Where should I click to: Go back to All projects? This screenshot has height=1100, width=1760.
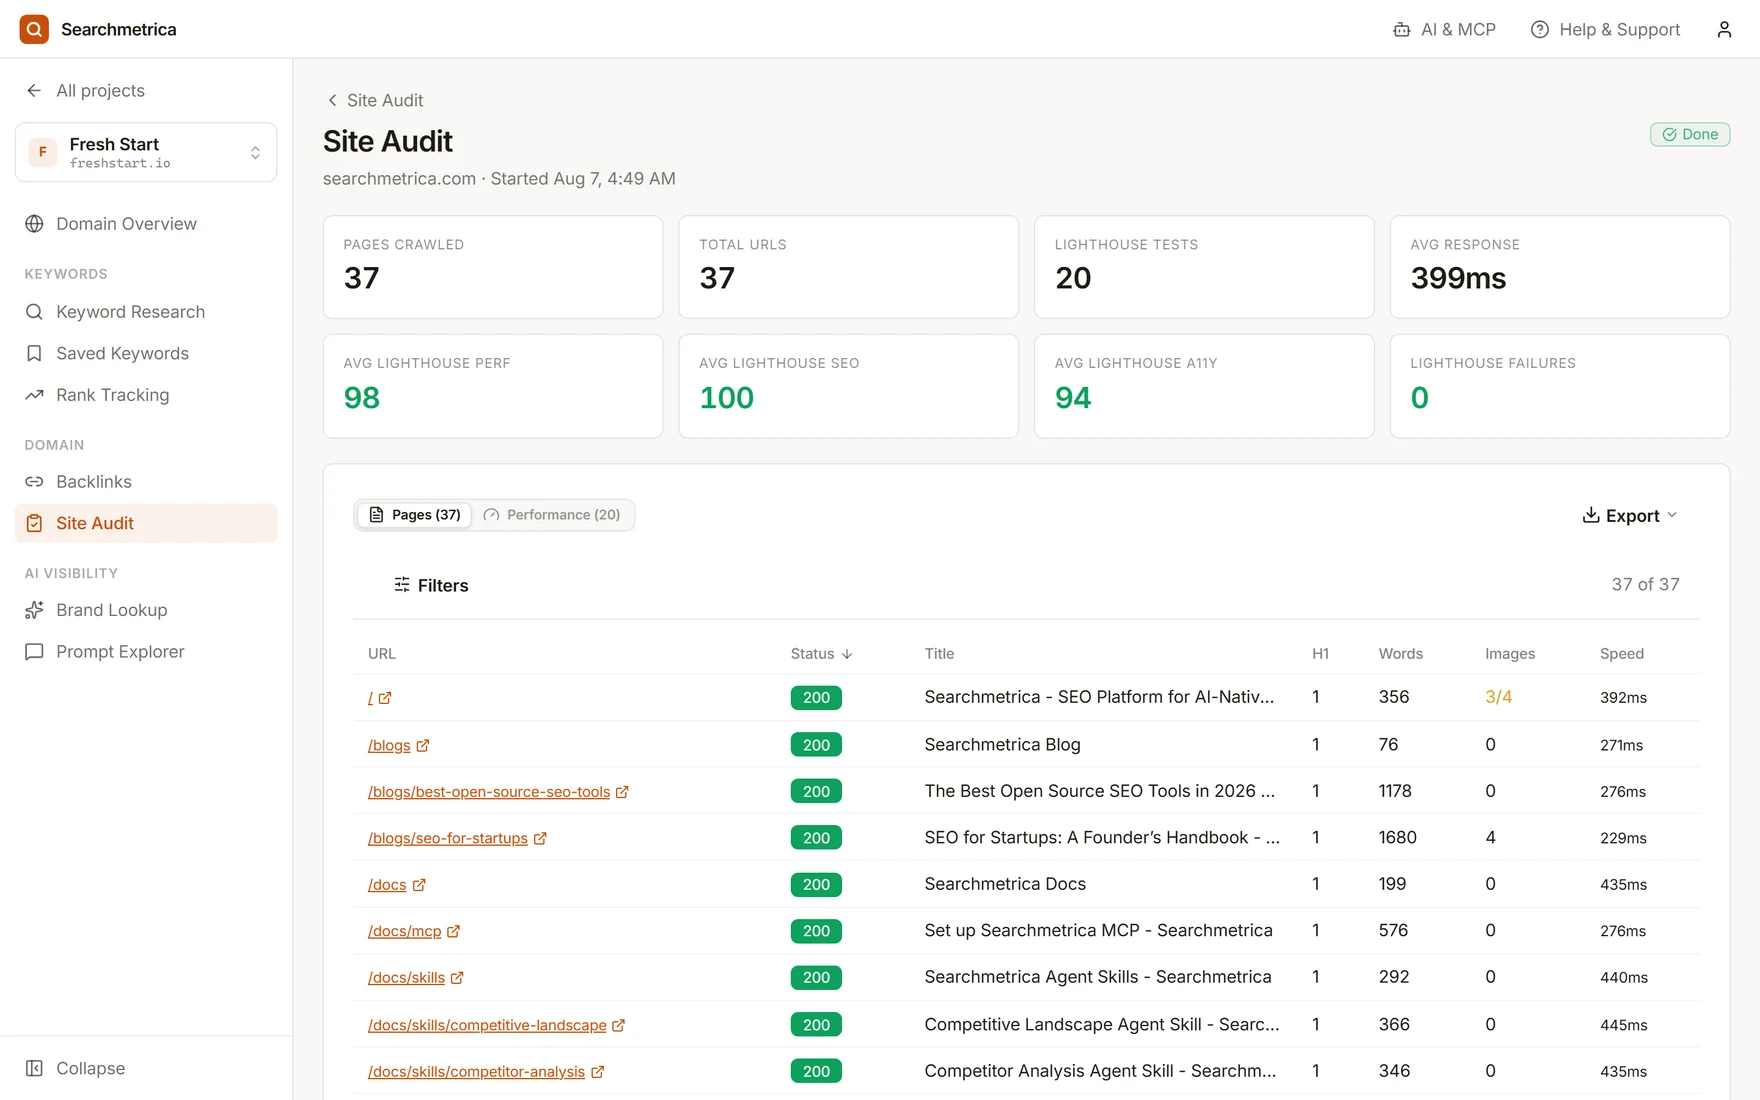(85, 90)
